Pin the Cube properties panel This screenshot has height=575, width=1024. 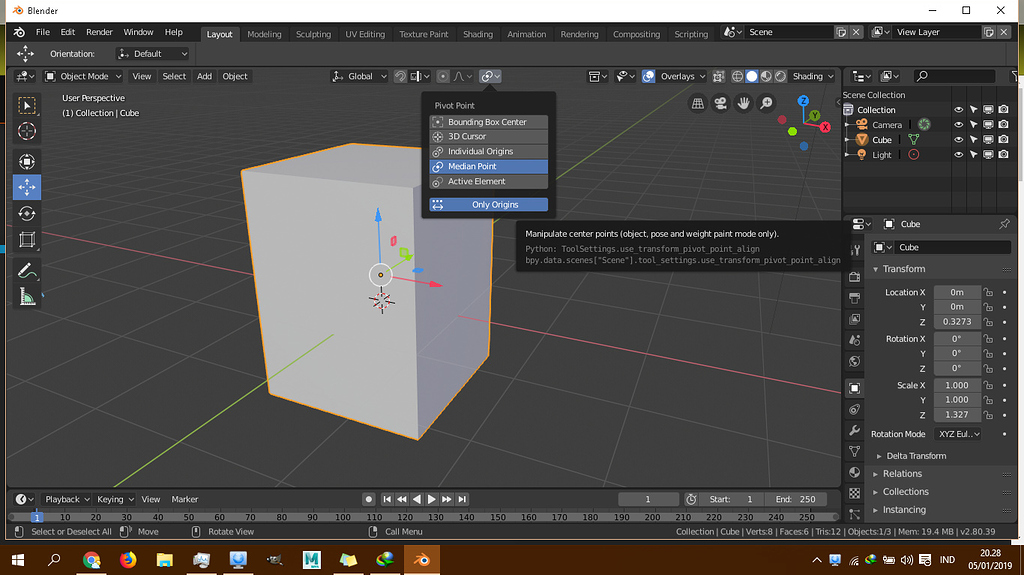tap(1004, 224)
